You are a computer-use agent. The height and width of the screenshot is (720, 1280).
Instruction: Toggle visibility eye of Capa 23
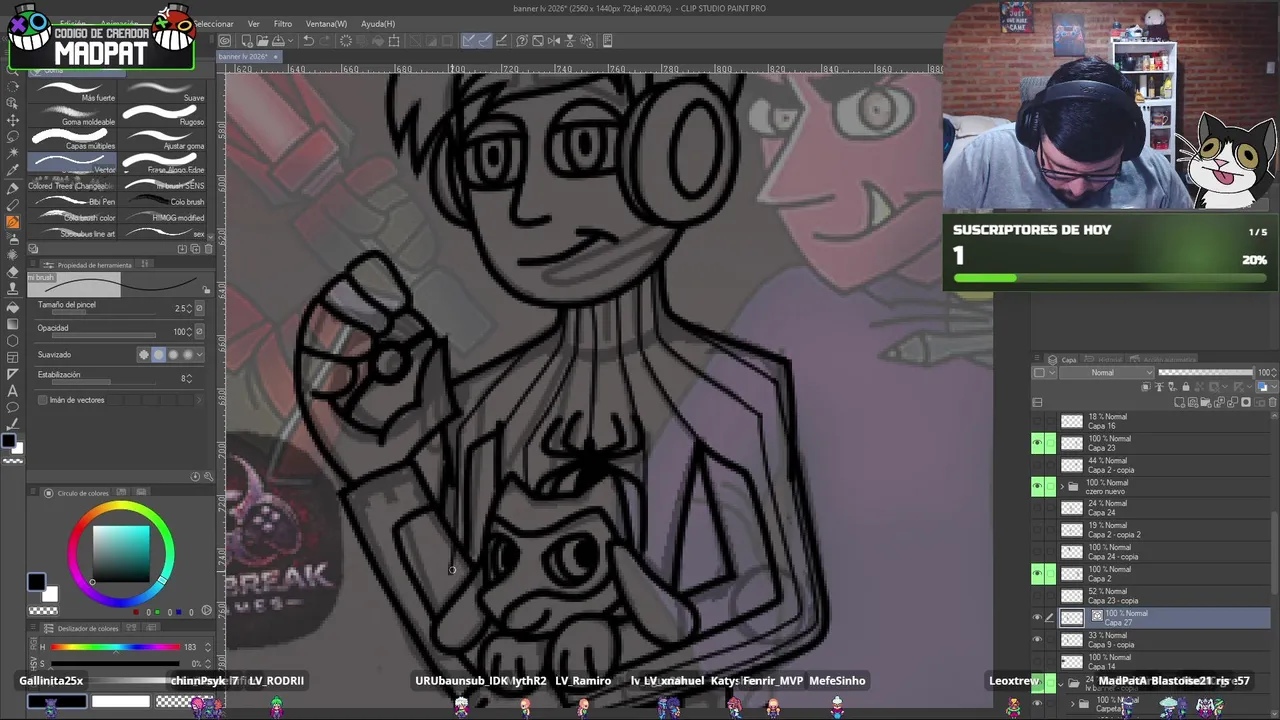coord(1037,443)
